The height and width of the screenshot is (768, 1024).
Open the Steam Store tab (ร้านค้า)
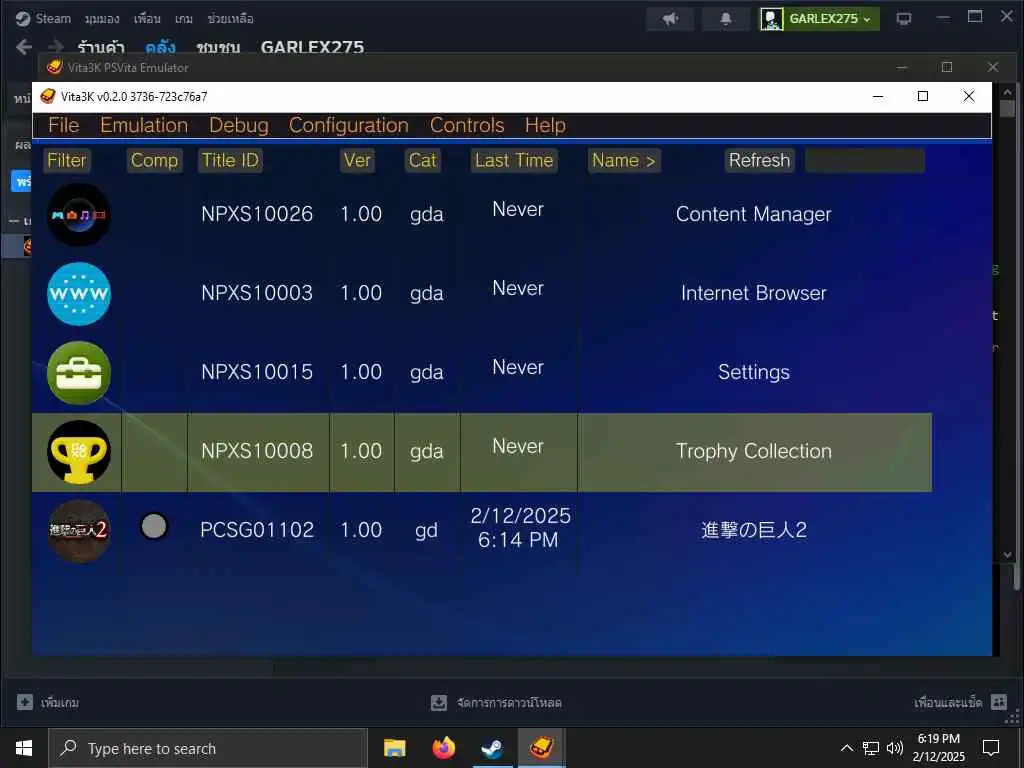101,47
